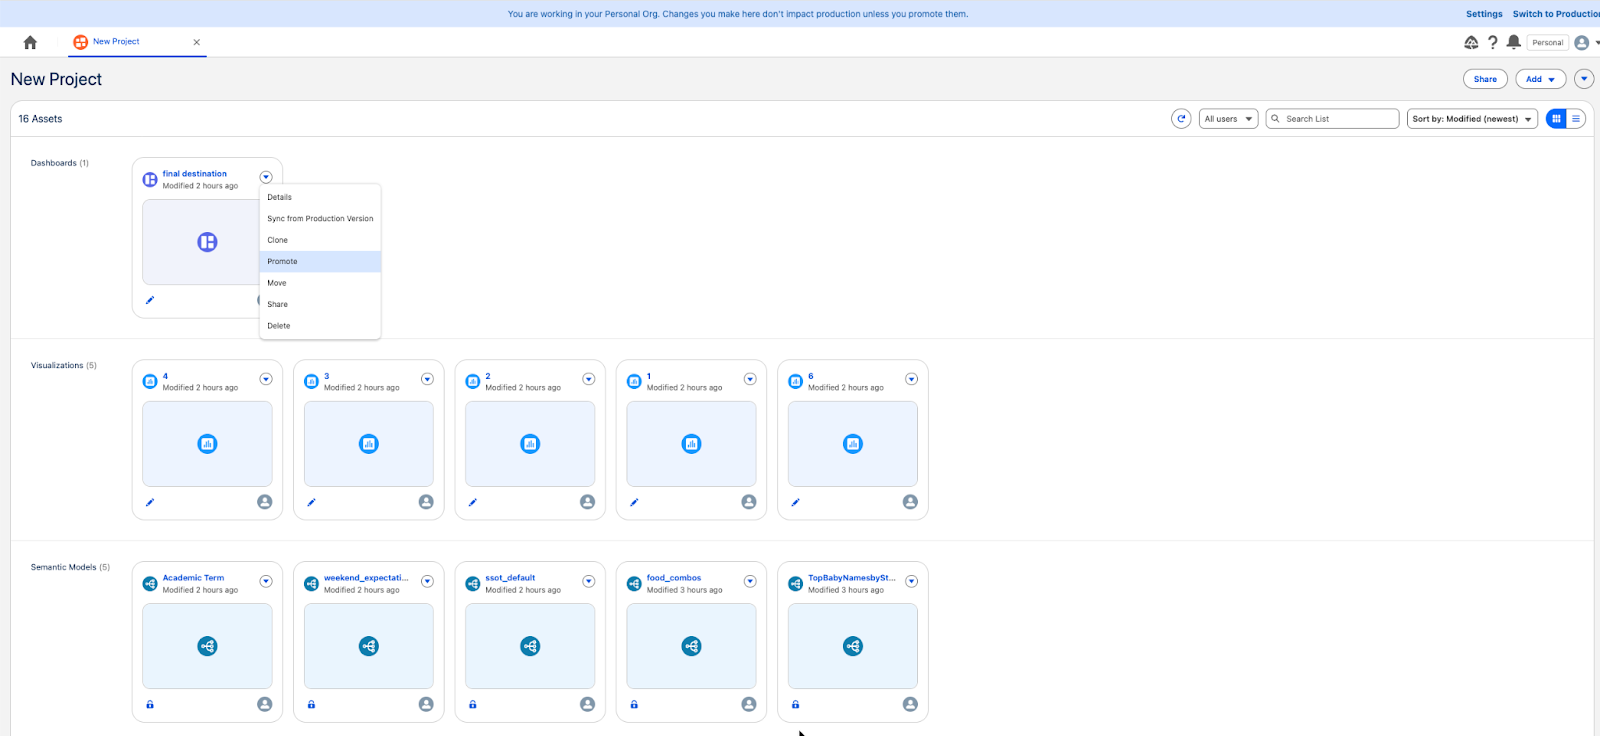Open the food_combos model thumbnail

(x=691, y=646)
